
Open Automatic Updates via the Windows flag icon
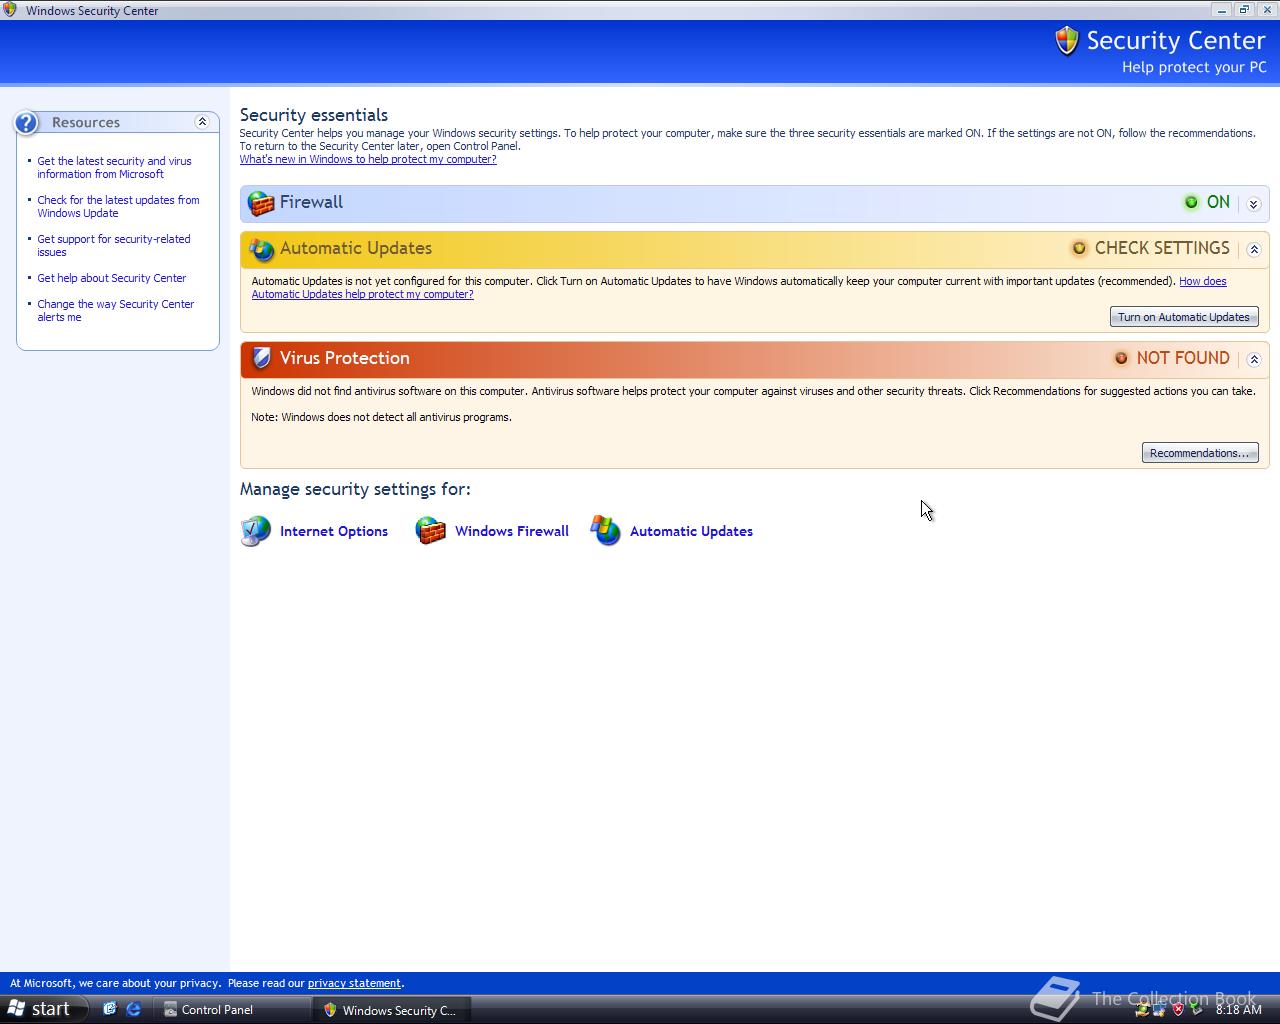606,531
